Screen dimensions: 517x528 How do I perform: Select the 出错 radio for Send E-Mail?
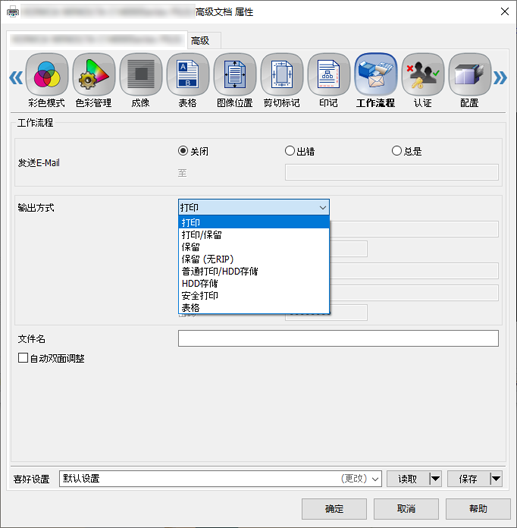pos(290,151)
